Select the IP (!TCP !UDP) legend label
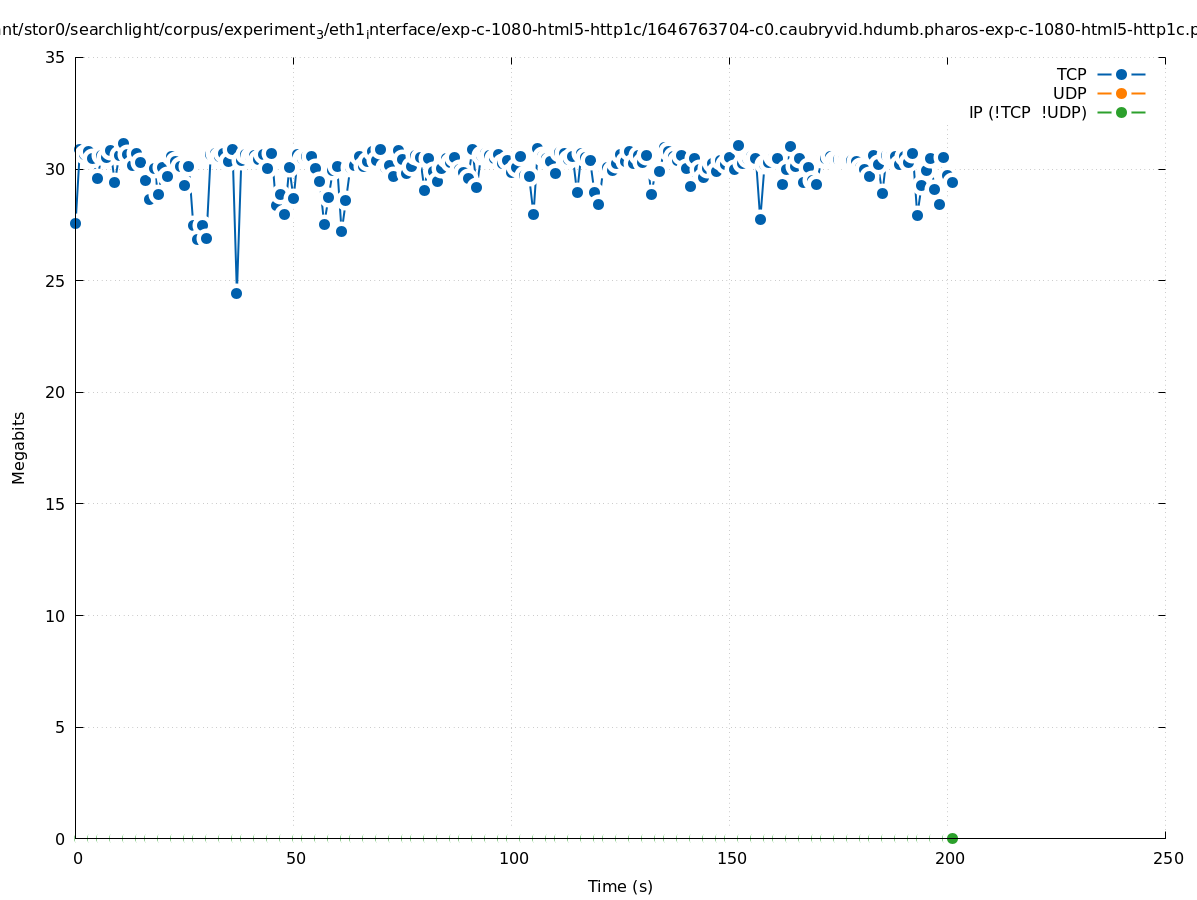 pos(1027,112)
